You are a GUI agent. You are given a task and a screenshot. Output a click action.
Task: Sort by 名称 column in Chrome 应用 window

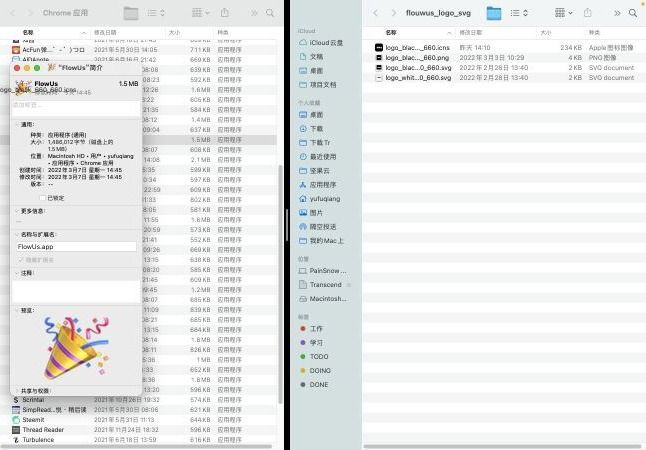pyautogui.click(x=28, y=32)
